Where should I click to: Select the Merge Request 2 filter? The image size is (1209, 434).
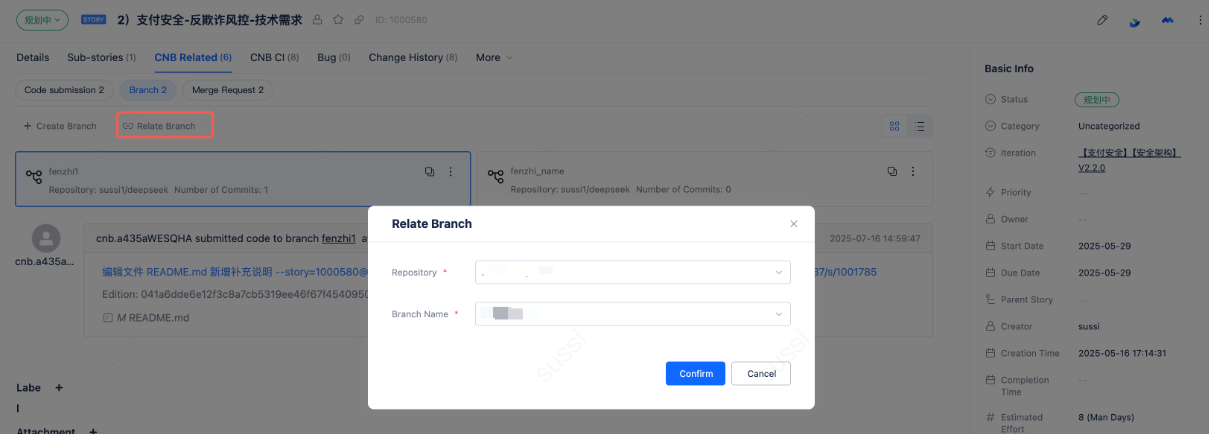click(228, 90)
